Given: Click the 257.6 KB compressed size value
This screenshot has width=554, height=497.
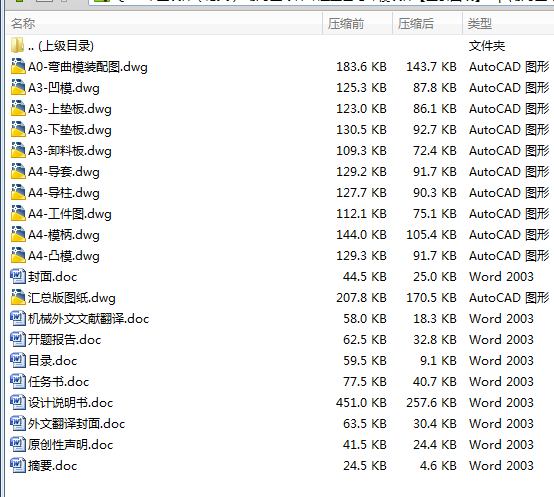Looking at the screenshot, I should click(x=431, y=403).
